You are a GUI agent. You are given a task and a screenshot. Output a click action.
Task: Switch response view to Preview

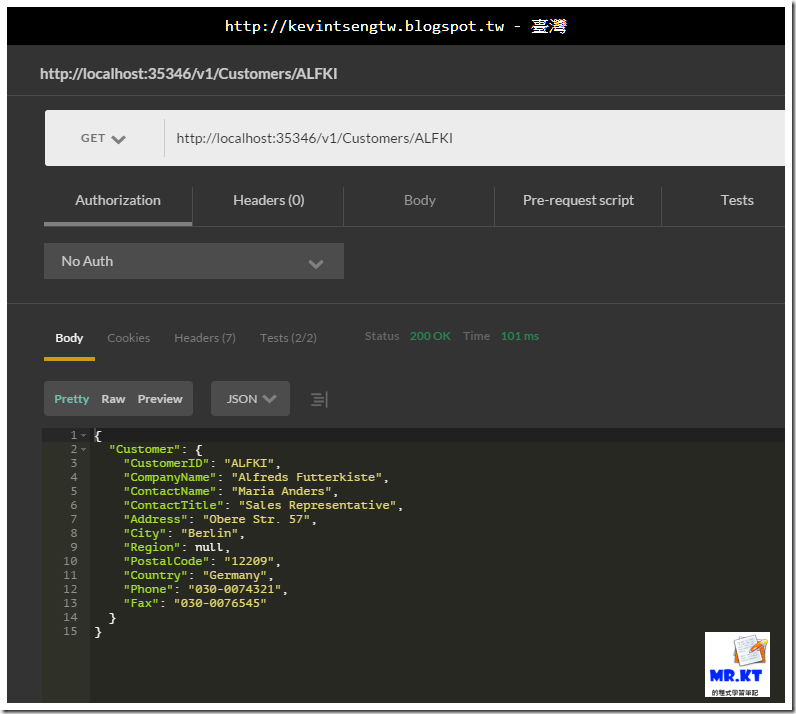click(160, 399)
